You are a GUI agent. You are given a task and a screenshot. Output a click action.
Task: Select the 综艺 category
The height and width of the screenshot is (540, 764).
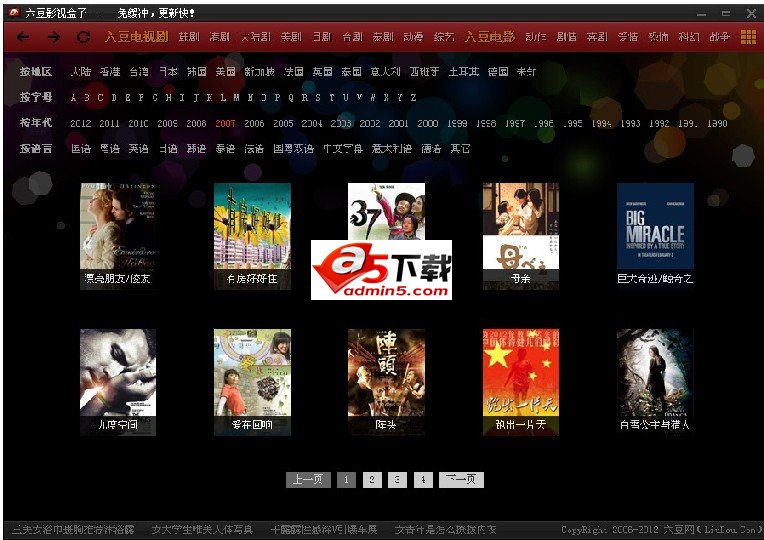click(444, 37)
